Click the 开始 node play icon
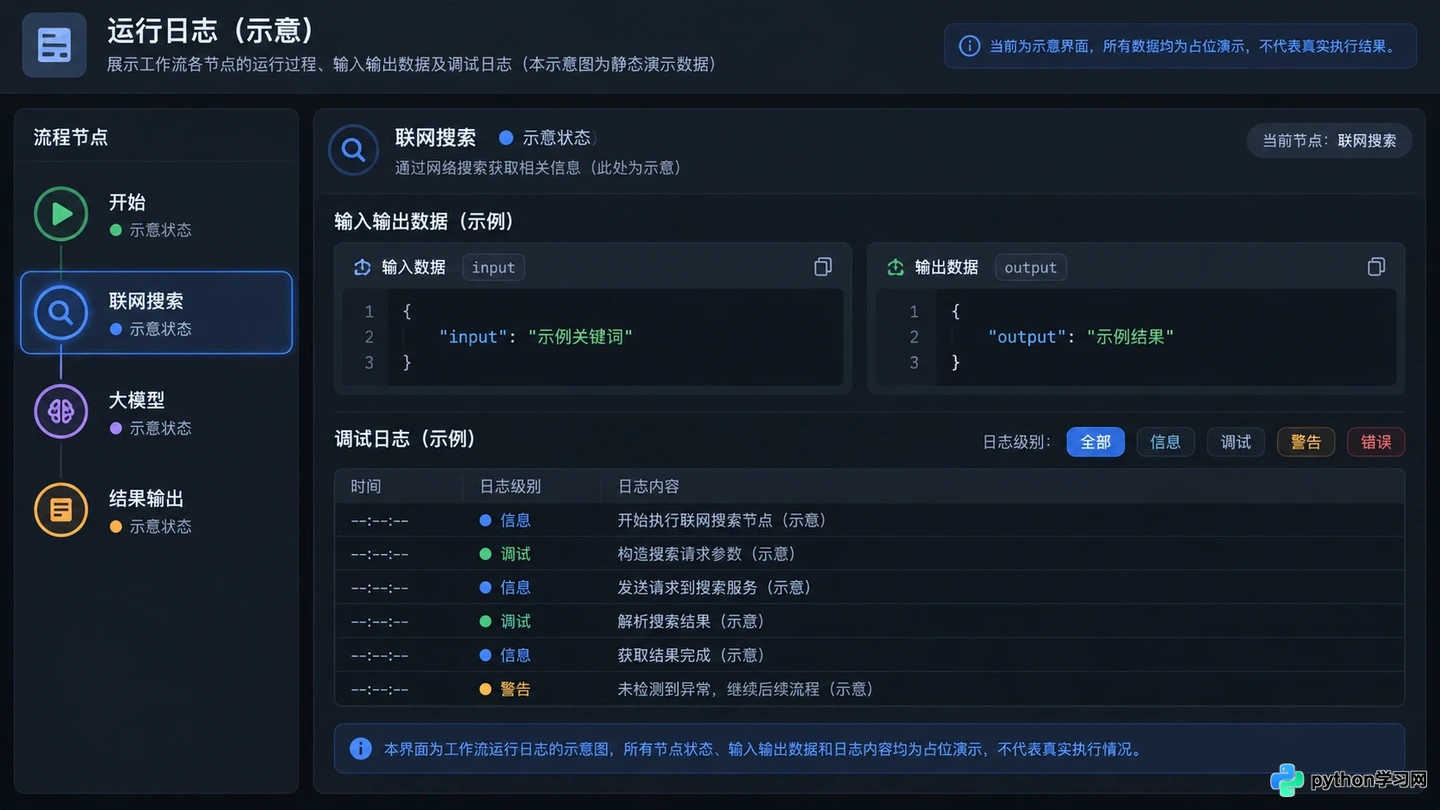The width and height of the screenshot is (1440, 810). point(61,214)
